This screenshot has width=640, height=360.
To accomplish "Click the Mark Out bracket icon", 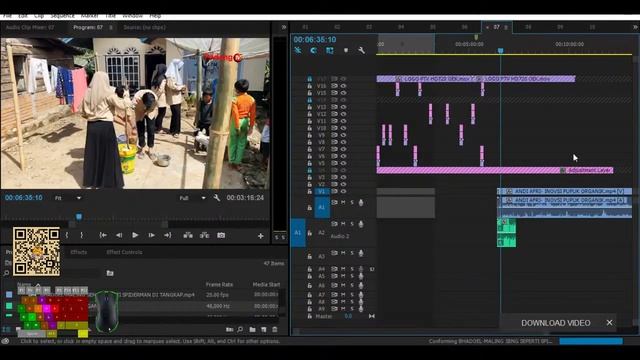I will (82, 235).
